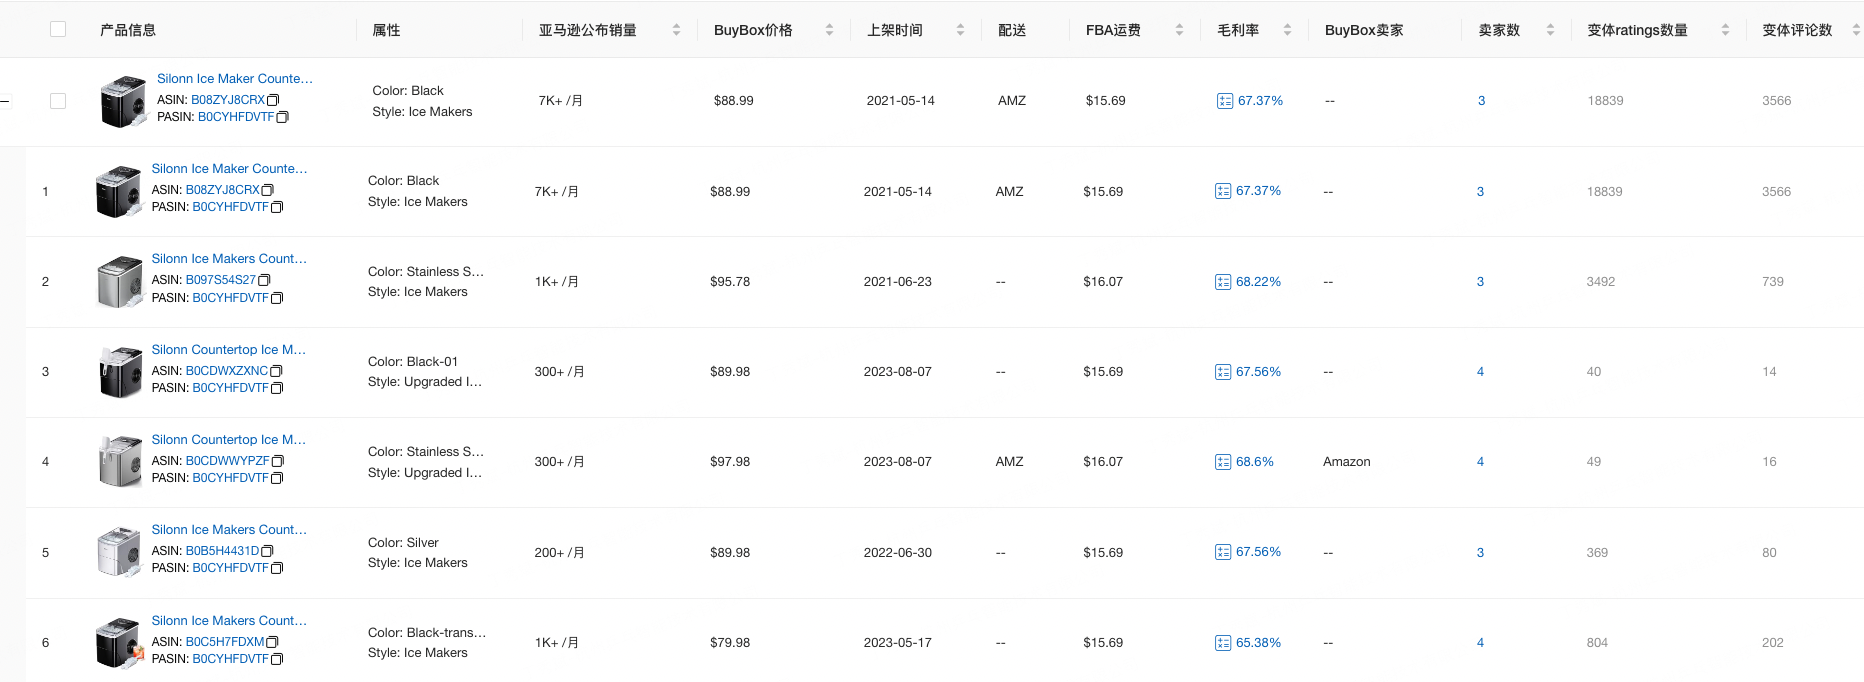Screen dimensions: 1864x682
Task: Open product title link in row 6
Action: (229, 620)
